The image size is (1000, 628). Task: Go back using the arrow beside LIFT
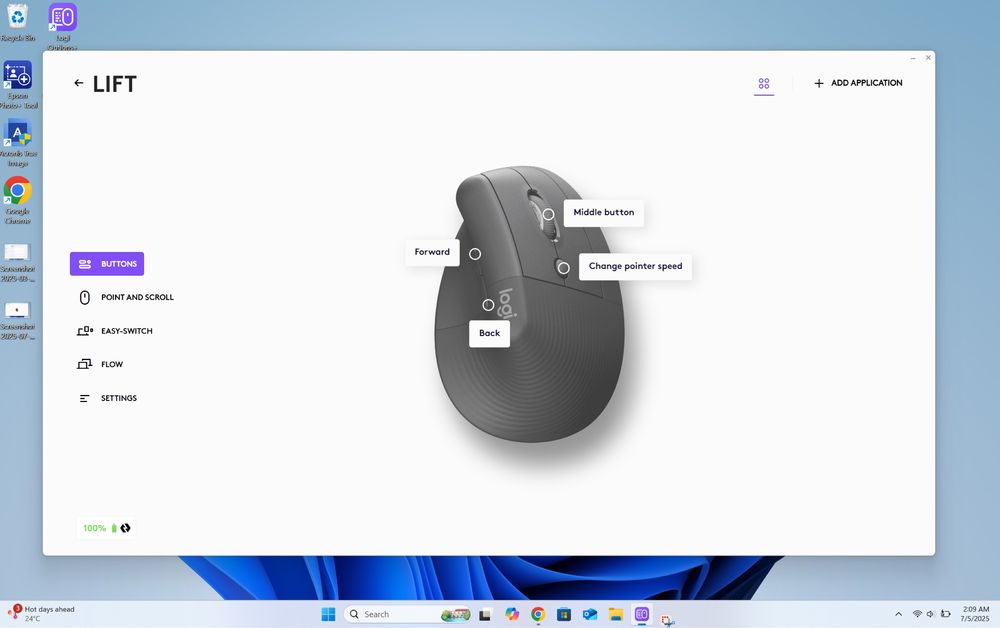78,83
